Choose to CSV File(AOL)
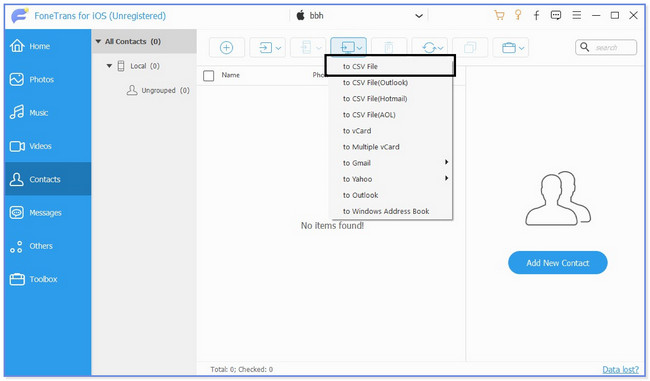650x381 pixels. click(x=390, y=115)
